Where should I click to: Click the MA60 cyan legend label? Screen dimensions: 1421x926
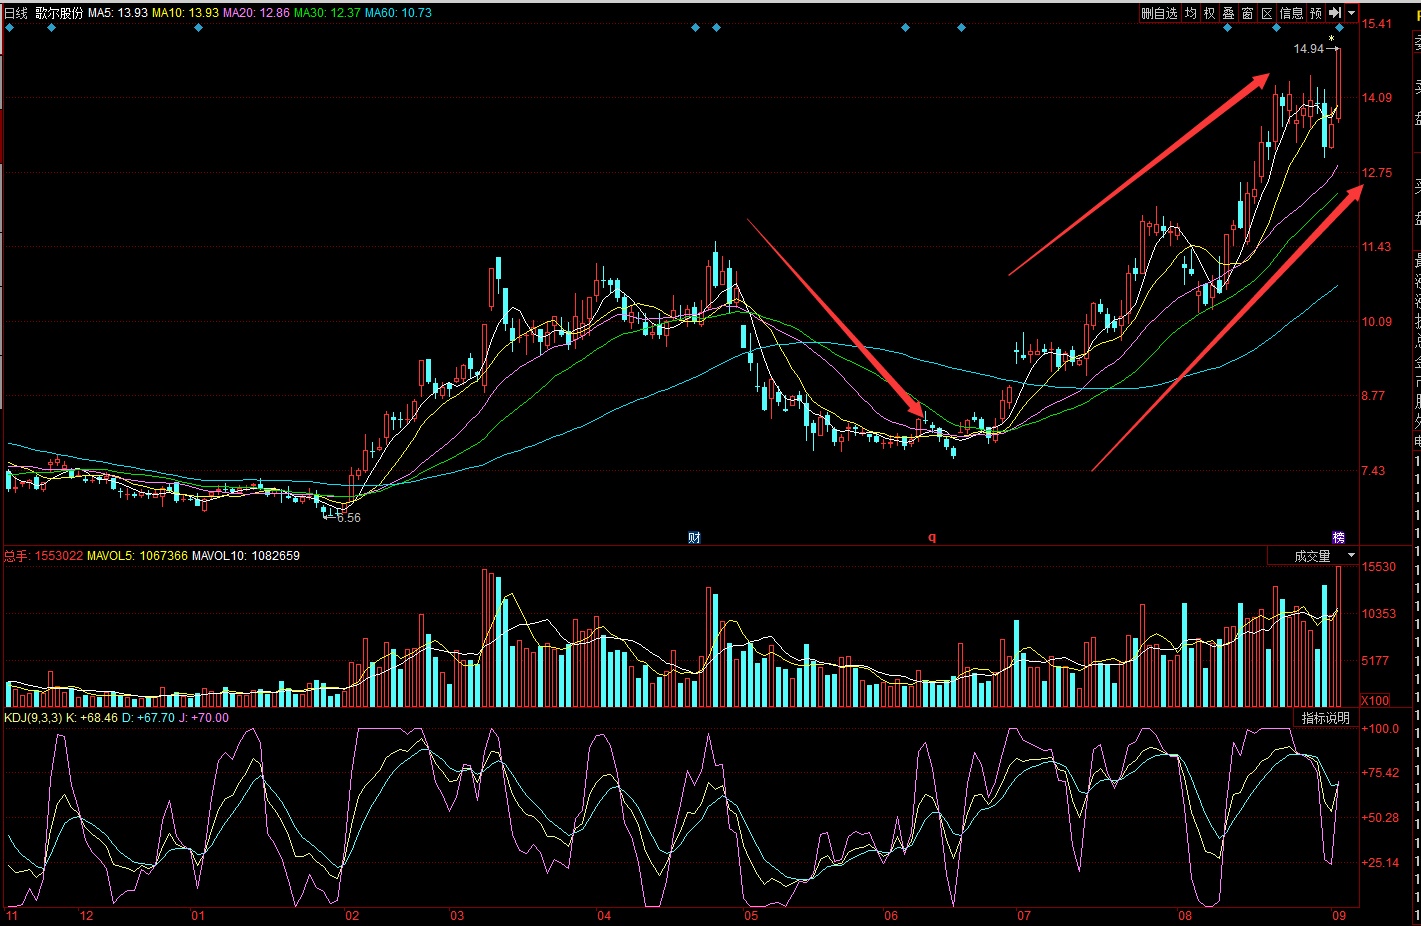398,13
